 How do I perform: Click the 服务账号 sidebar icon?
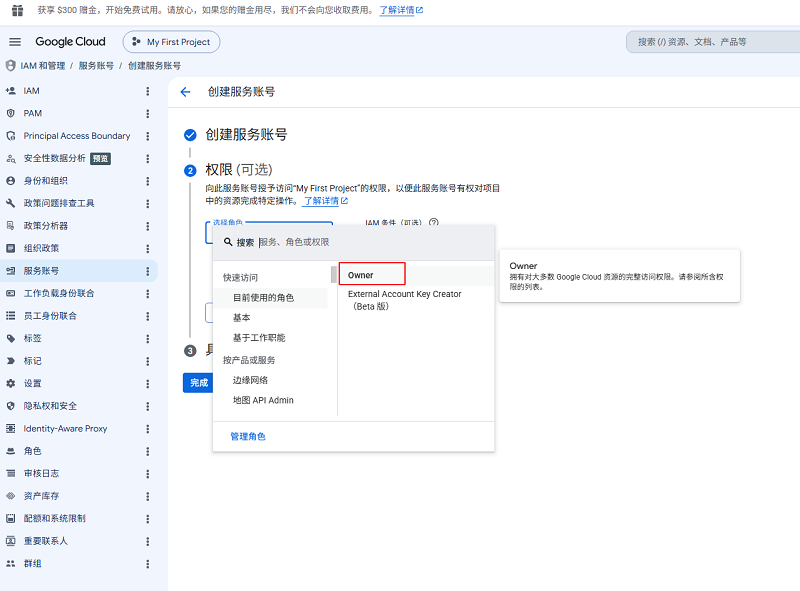11,271
